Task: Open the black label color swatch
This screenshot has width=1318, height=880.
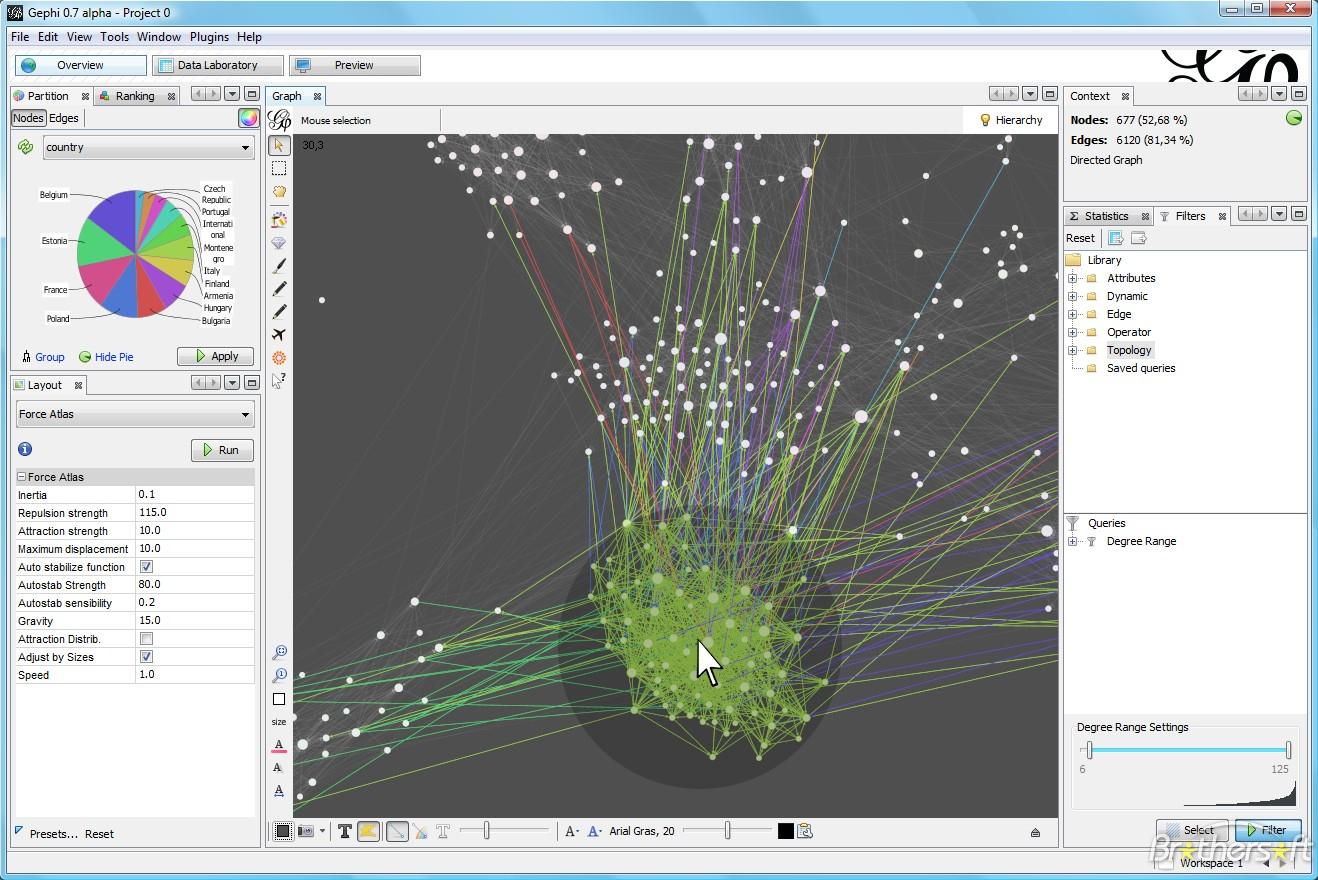Action: click(786, 831)
